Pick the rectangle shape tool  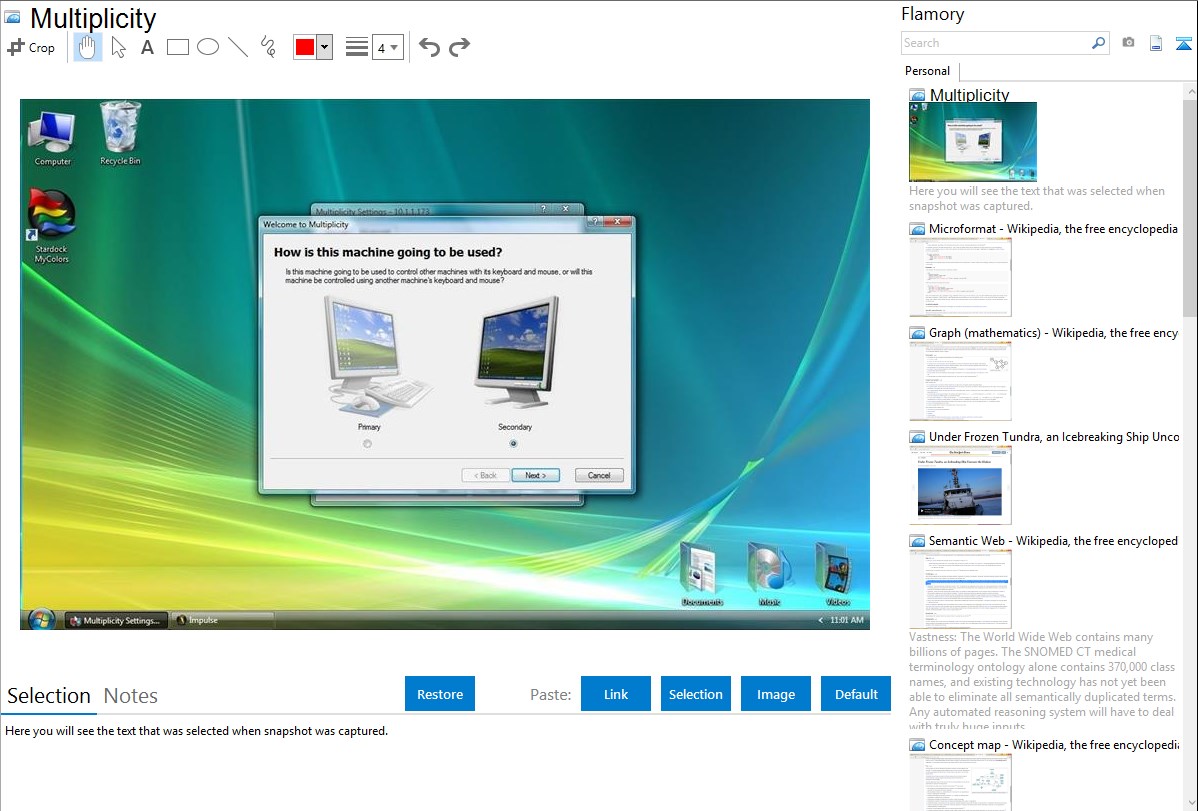pyautogui.click(x=178, y=47)
